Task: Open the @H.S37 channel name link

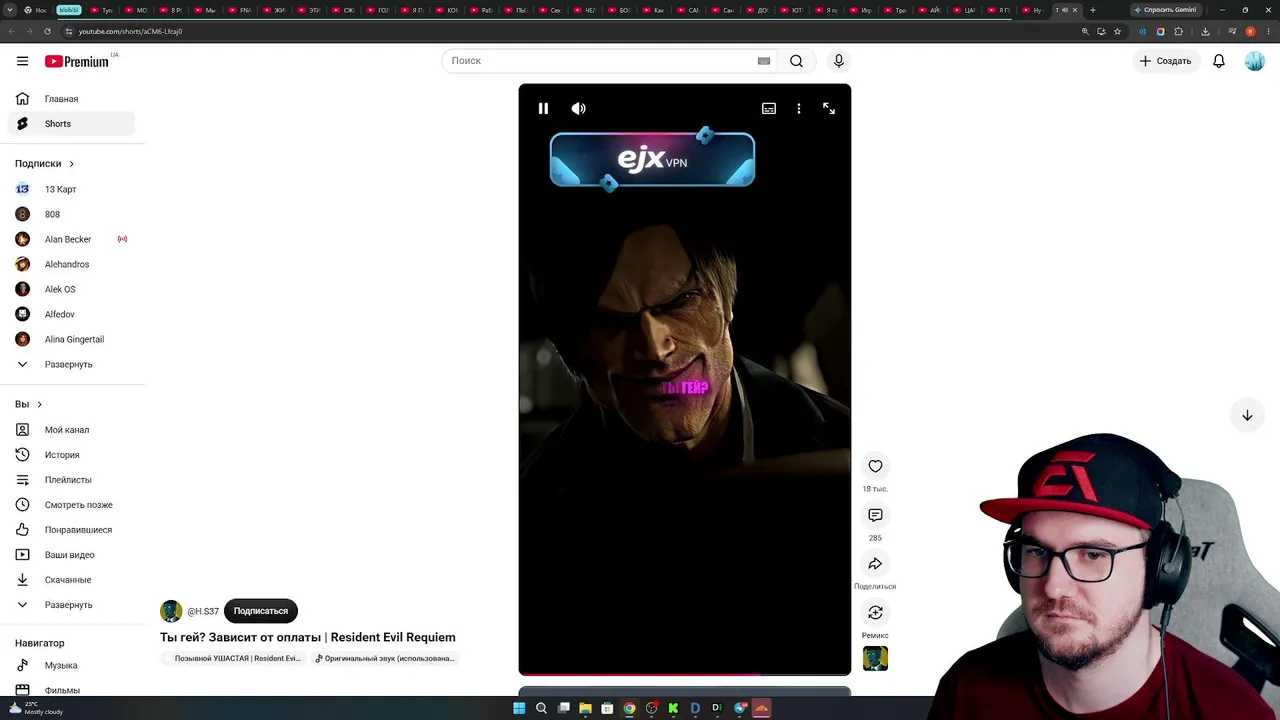Action: click(x=203, y=611)
